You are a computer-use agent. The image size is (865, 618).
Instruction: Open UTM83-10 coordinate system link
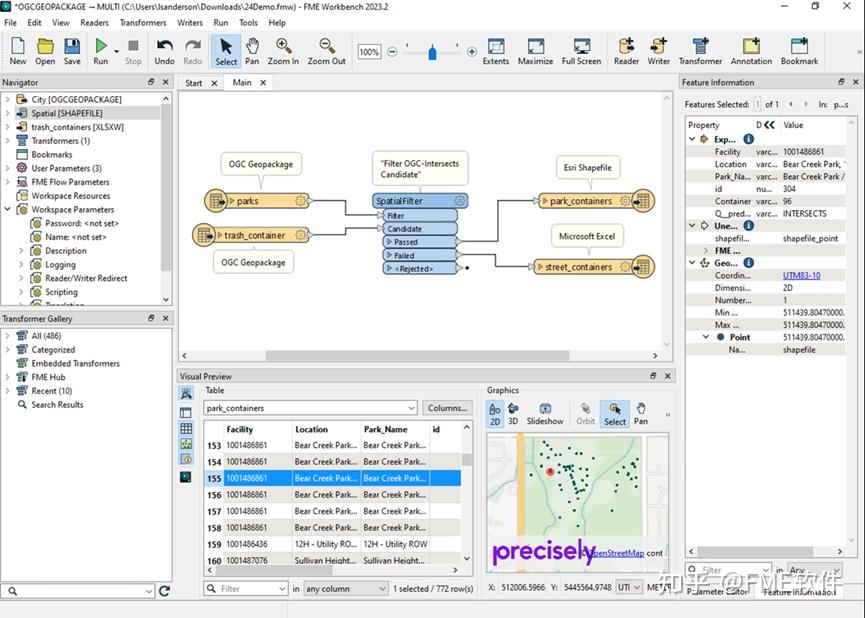tap(802, 275)
